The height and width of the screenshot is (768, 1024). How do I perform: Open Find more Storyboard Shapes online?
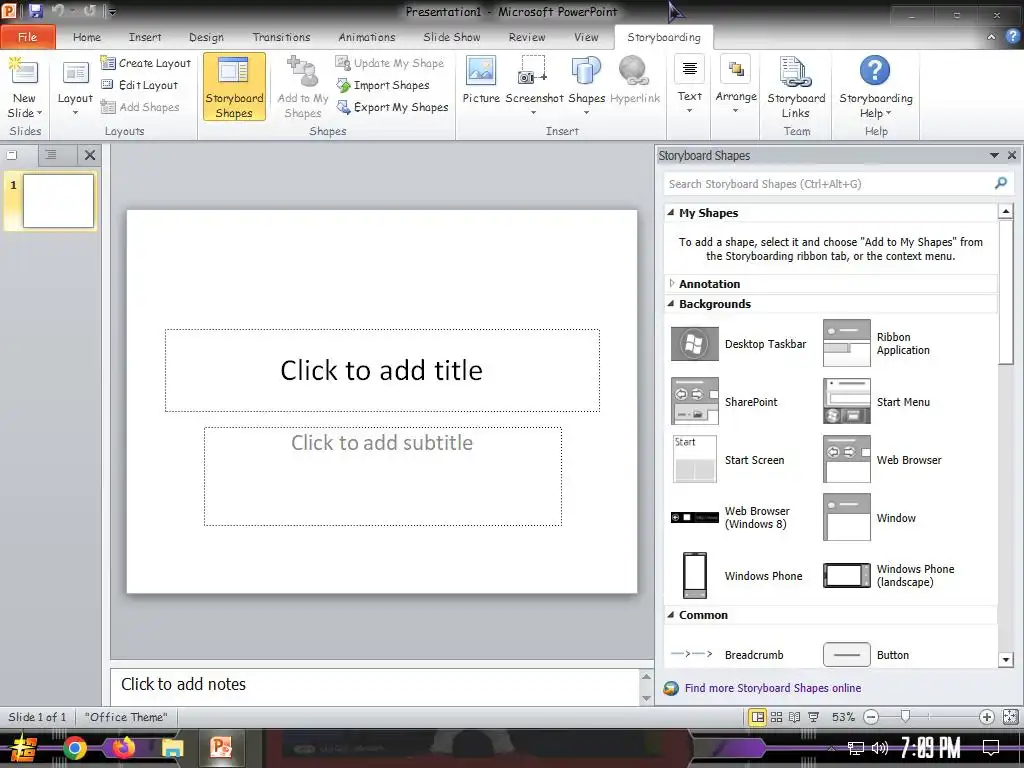(773, 688)
